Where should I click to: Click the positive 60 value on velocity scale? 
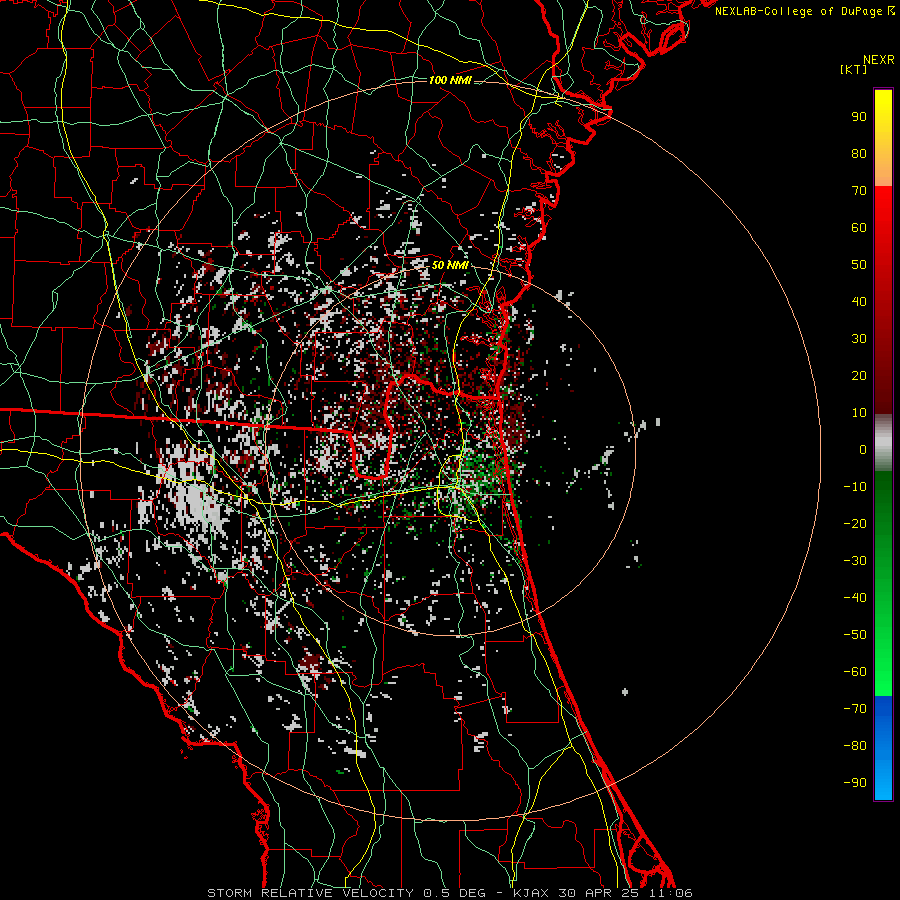pos(859,228)
